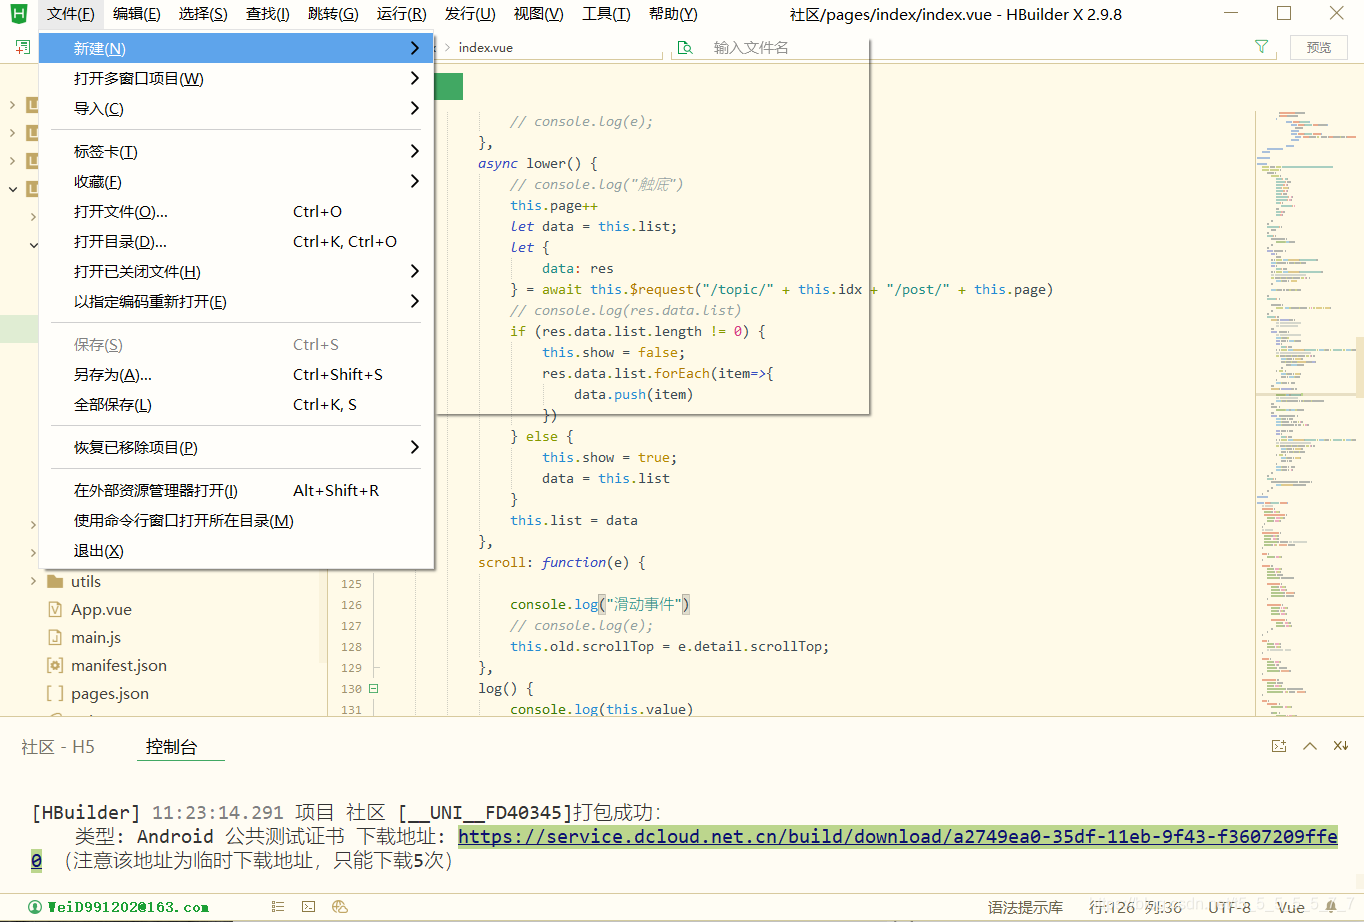Click the green filter funnel icon
Viewport: 1364px width, 922px height.
(1261, 47)
